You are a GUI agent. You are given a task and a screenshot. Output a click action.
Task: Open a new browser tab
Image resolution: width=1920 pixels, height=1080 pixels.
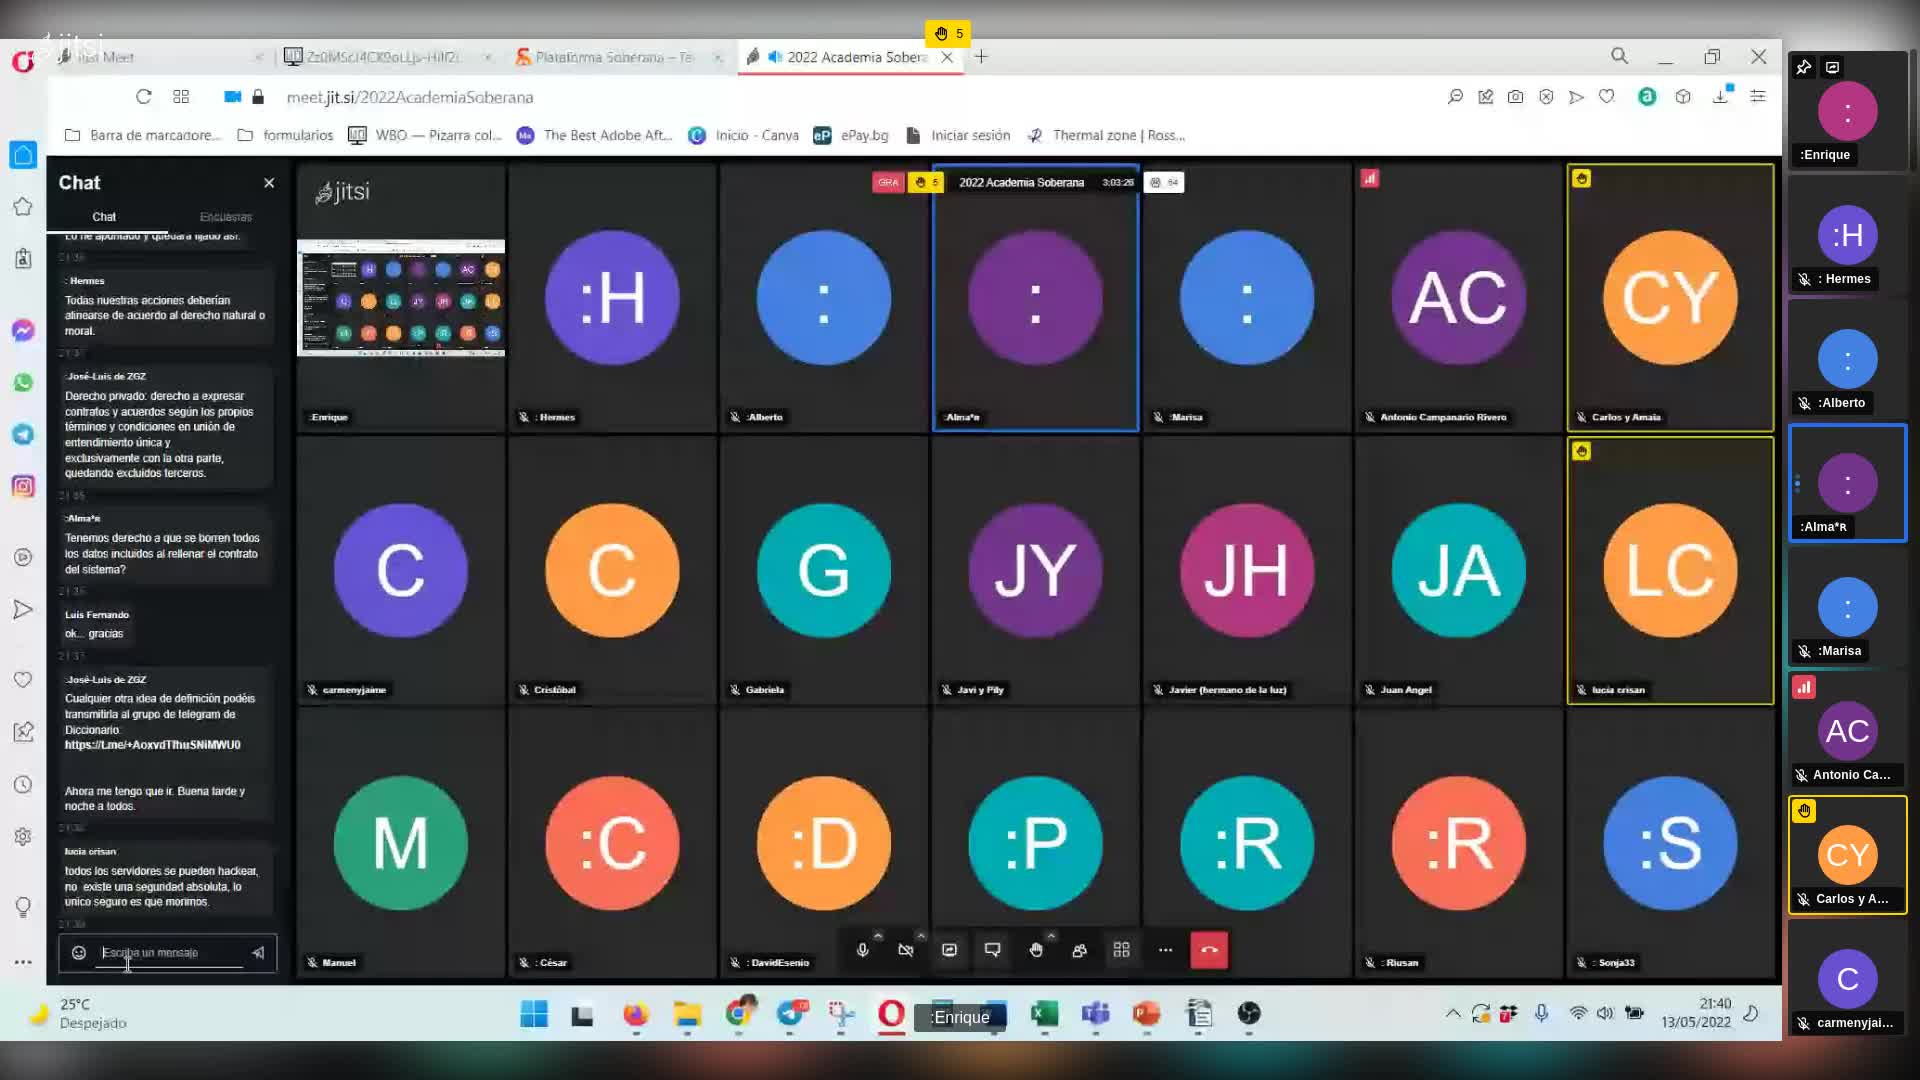click(981, 57)
